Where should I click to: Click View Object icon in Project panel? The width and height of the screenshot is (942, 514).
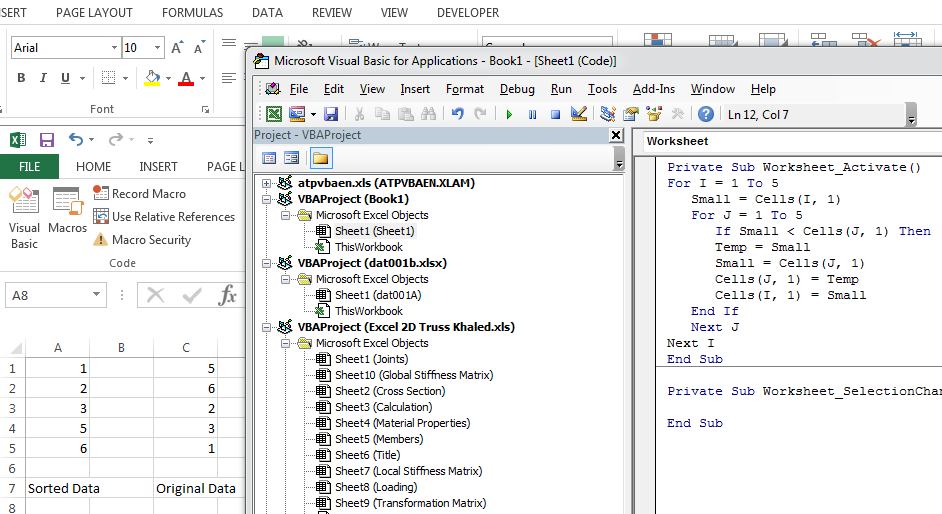[x=291, y=158]
